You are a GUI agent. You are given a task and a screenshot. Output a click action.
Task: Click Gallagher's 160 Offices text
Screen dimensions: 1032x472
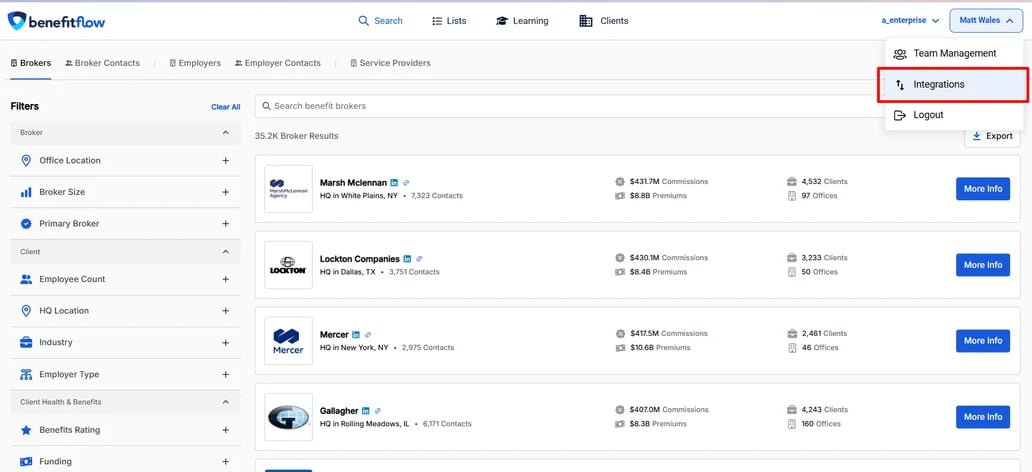(821, 424)
